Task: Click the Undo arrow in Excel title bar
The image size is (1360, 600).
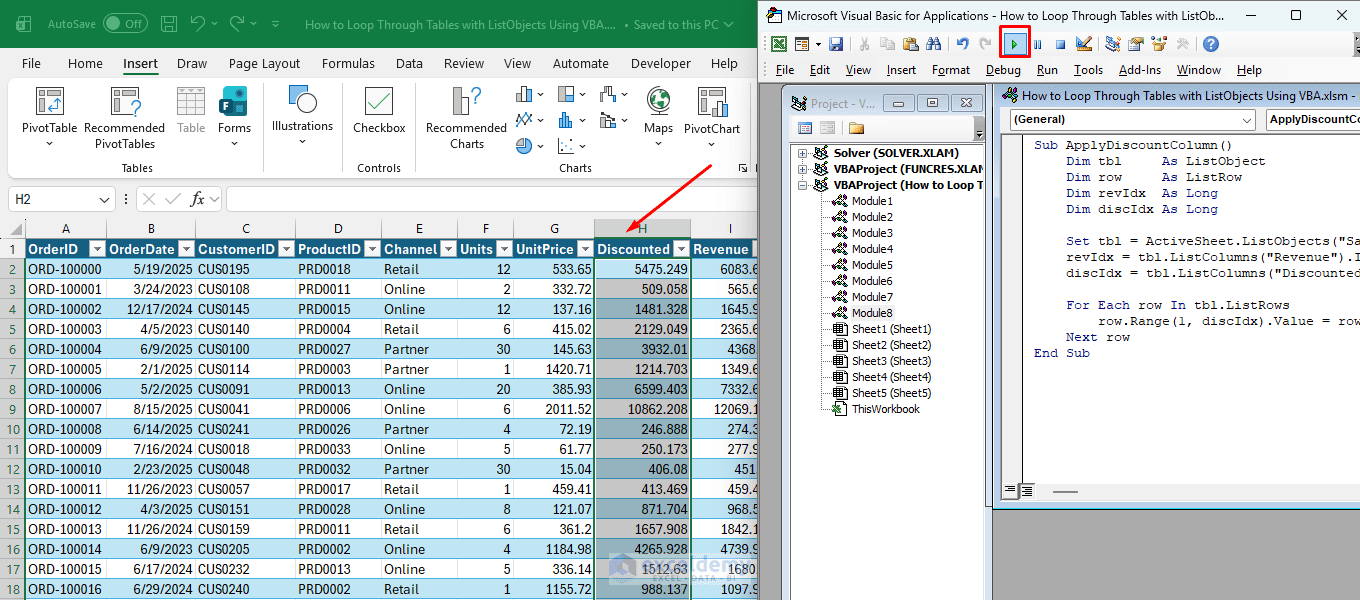Action: 198,23
